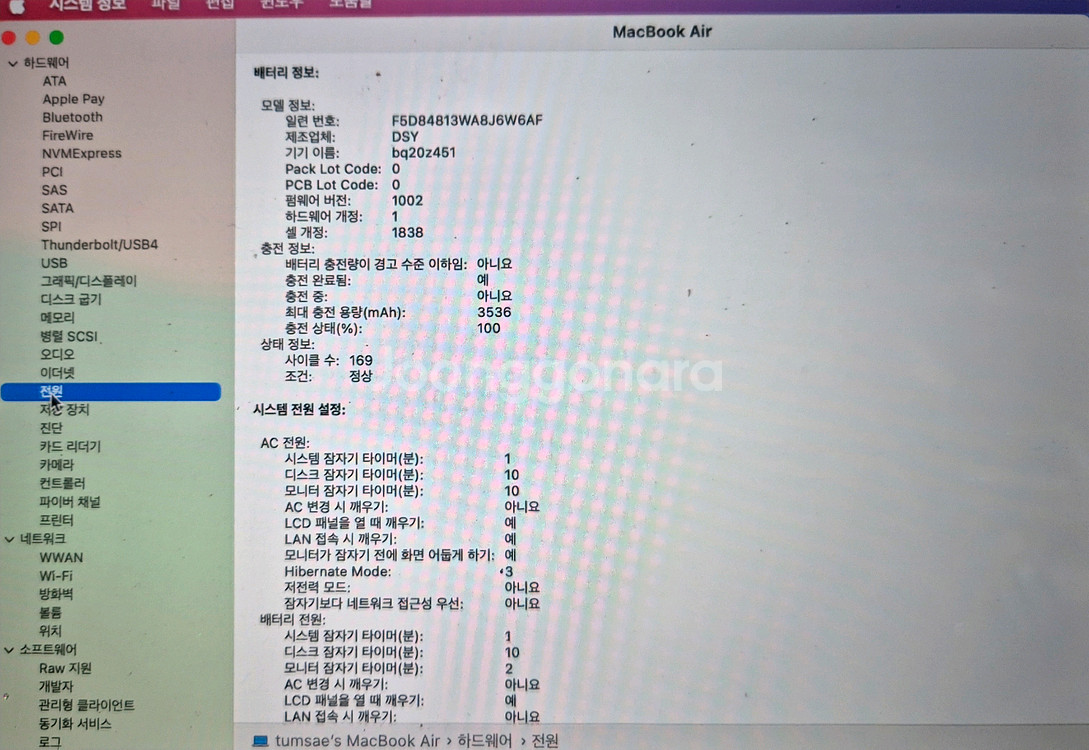Image resolution: width=1089 pixels, height=750 pixels.
Task: Click the 충전 상태(%) value 100
Action: click(x=488, y=328)
